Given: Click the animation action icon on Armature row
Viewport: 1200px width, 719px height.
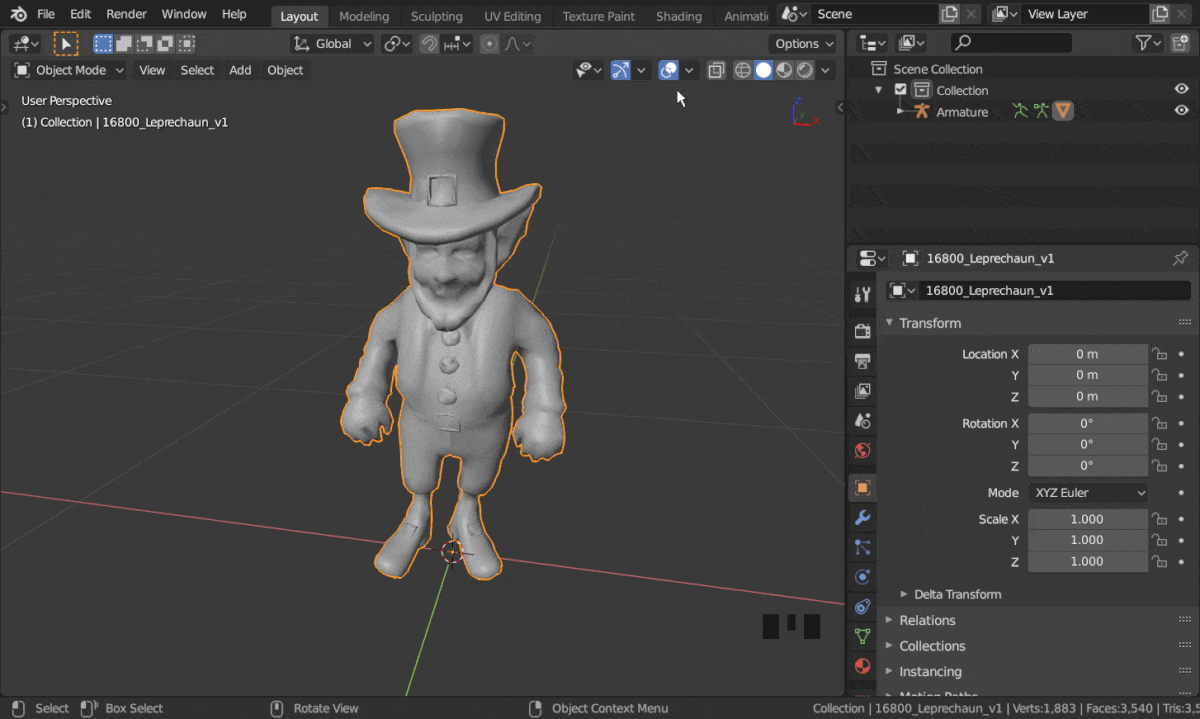Looking at the screenshot, I should tap(1041, 111).
